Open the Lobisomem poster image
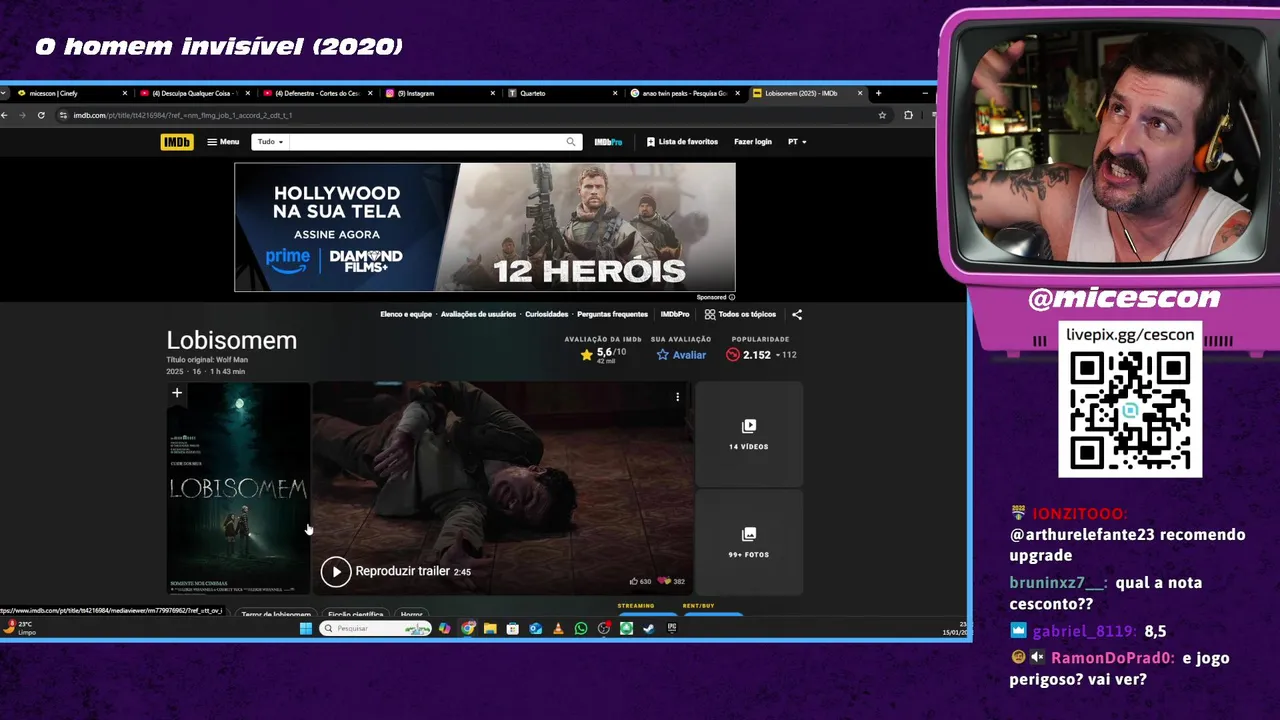The image size is (1280, 720). pyautogui.click(x=238, y=489)
